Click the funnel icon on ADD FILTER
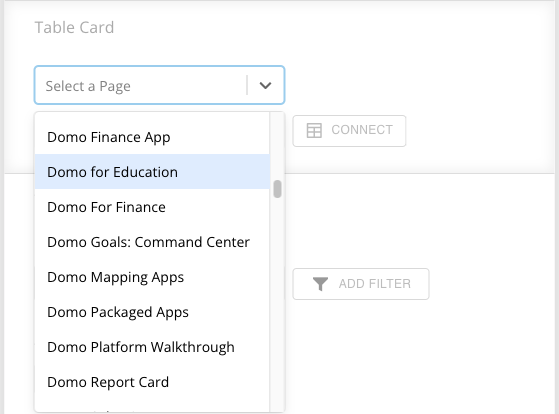The width and height of the screenshot is (559, 414). pos(320,284)
